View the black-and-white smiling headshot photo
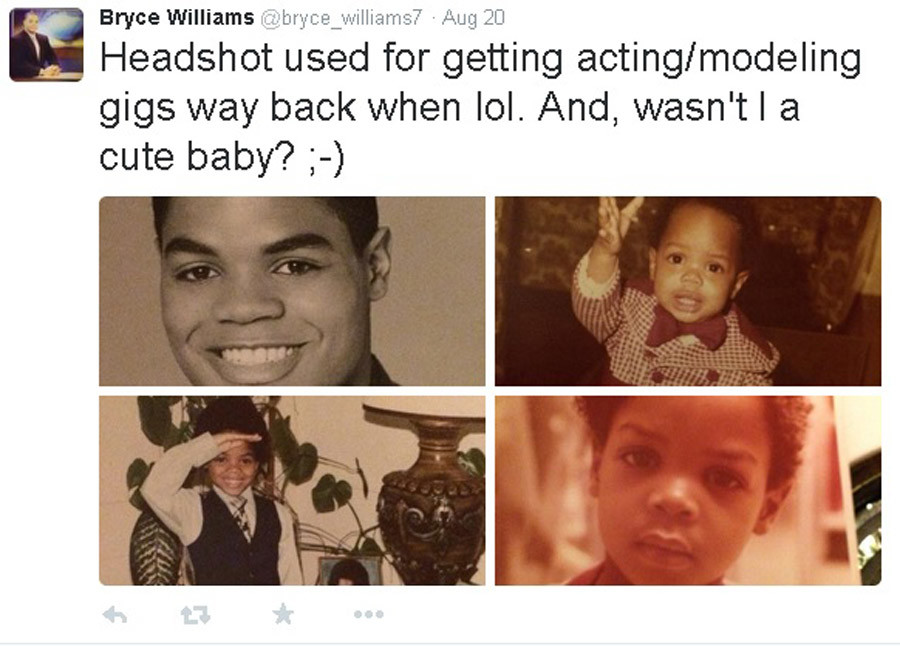 (x=292, y=291)
